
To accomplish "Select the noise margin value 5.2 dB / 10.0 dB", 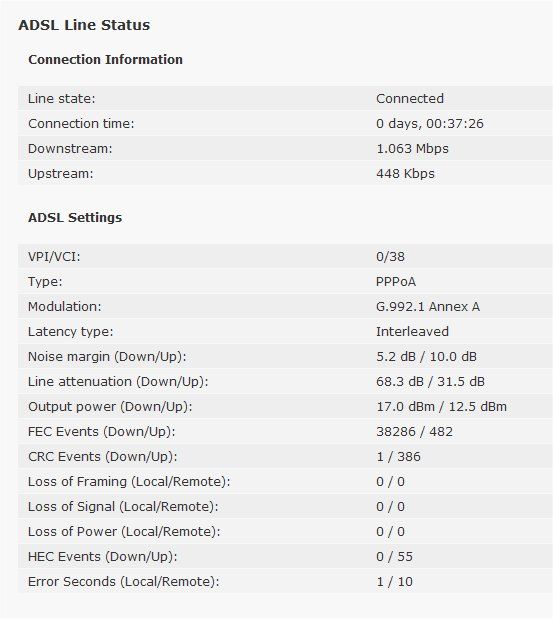I will coord(426,356).
